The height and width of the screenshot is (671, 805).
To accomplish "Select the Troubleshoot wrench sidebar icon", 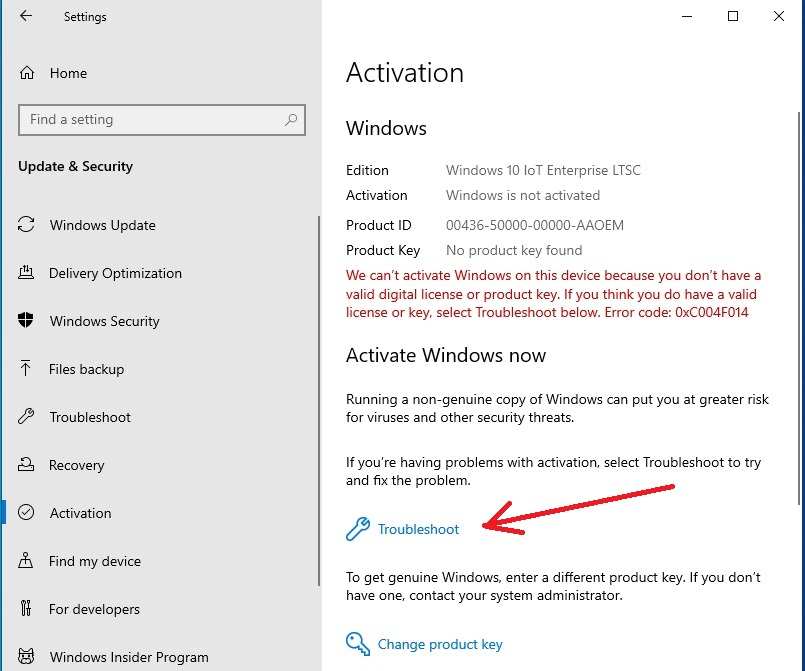I will click(x=26, y=416).
